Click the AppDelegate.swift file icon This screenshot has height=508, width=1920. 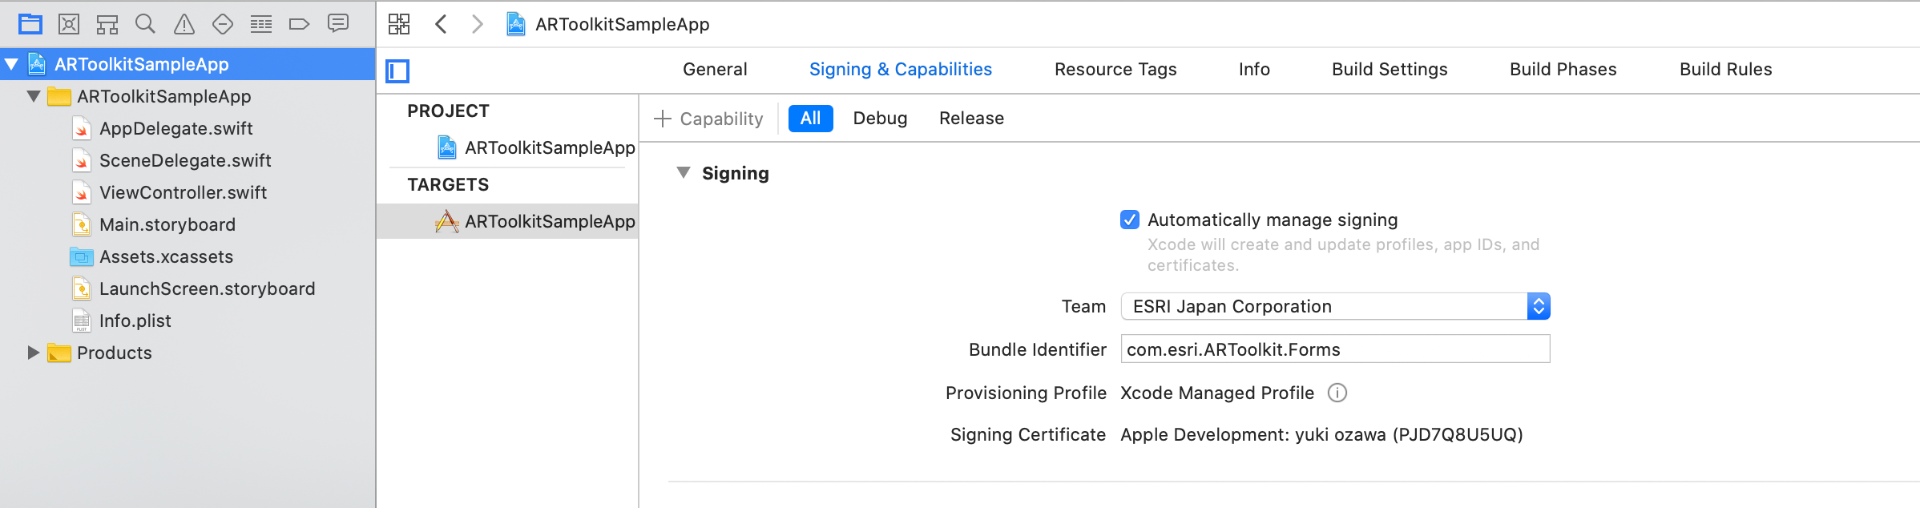tap(82, 129)
